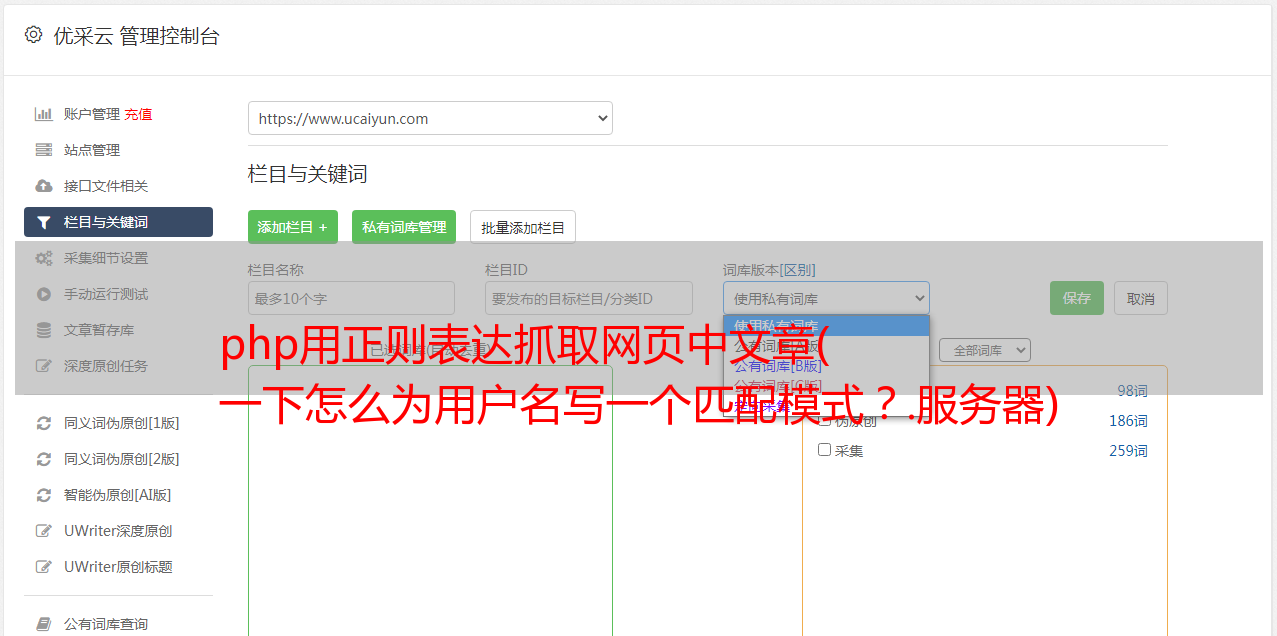
Task: Click the 批量添加栏目 button
Action: coord(523,227)
